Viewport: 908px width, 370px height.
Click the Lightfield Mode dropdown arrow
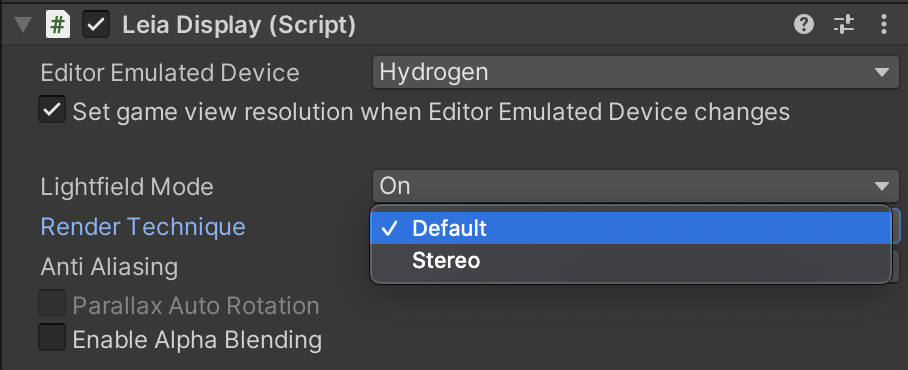[x=882, y=186]
